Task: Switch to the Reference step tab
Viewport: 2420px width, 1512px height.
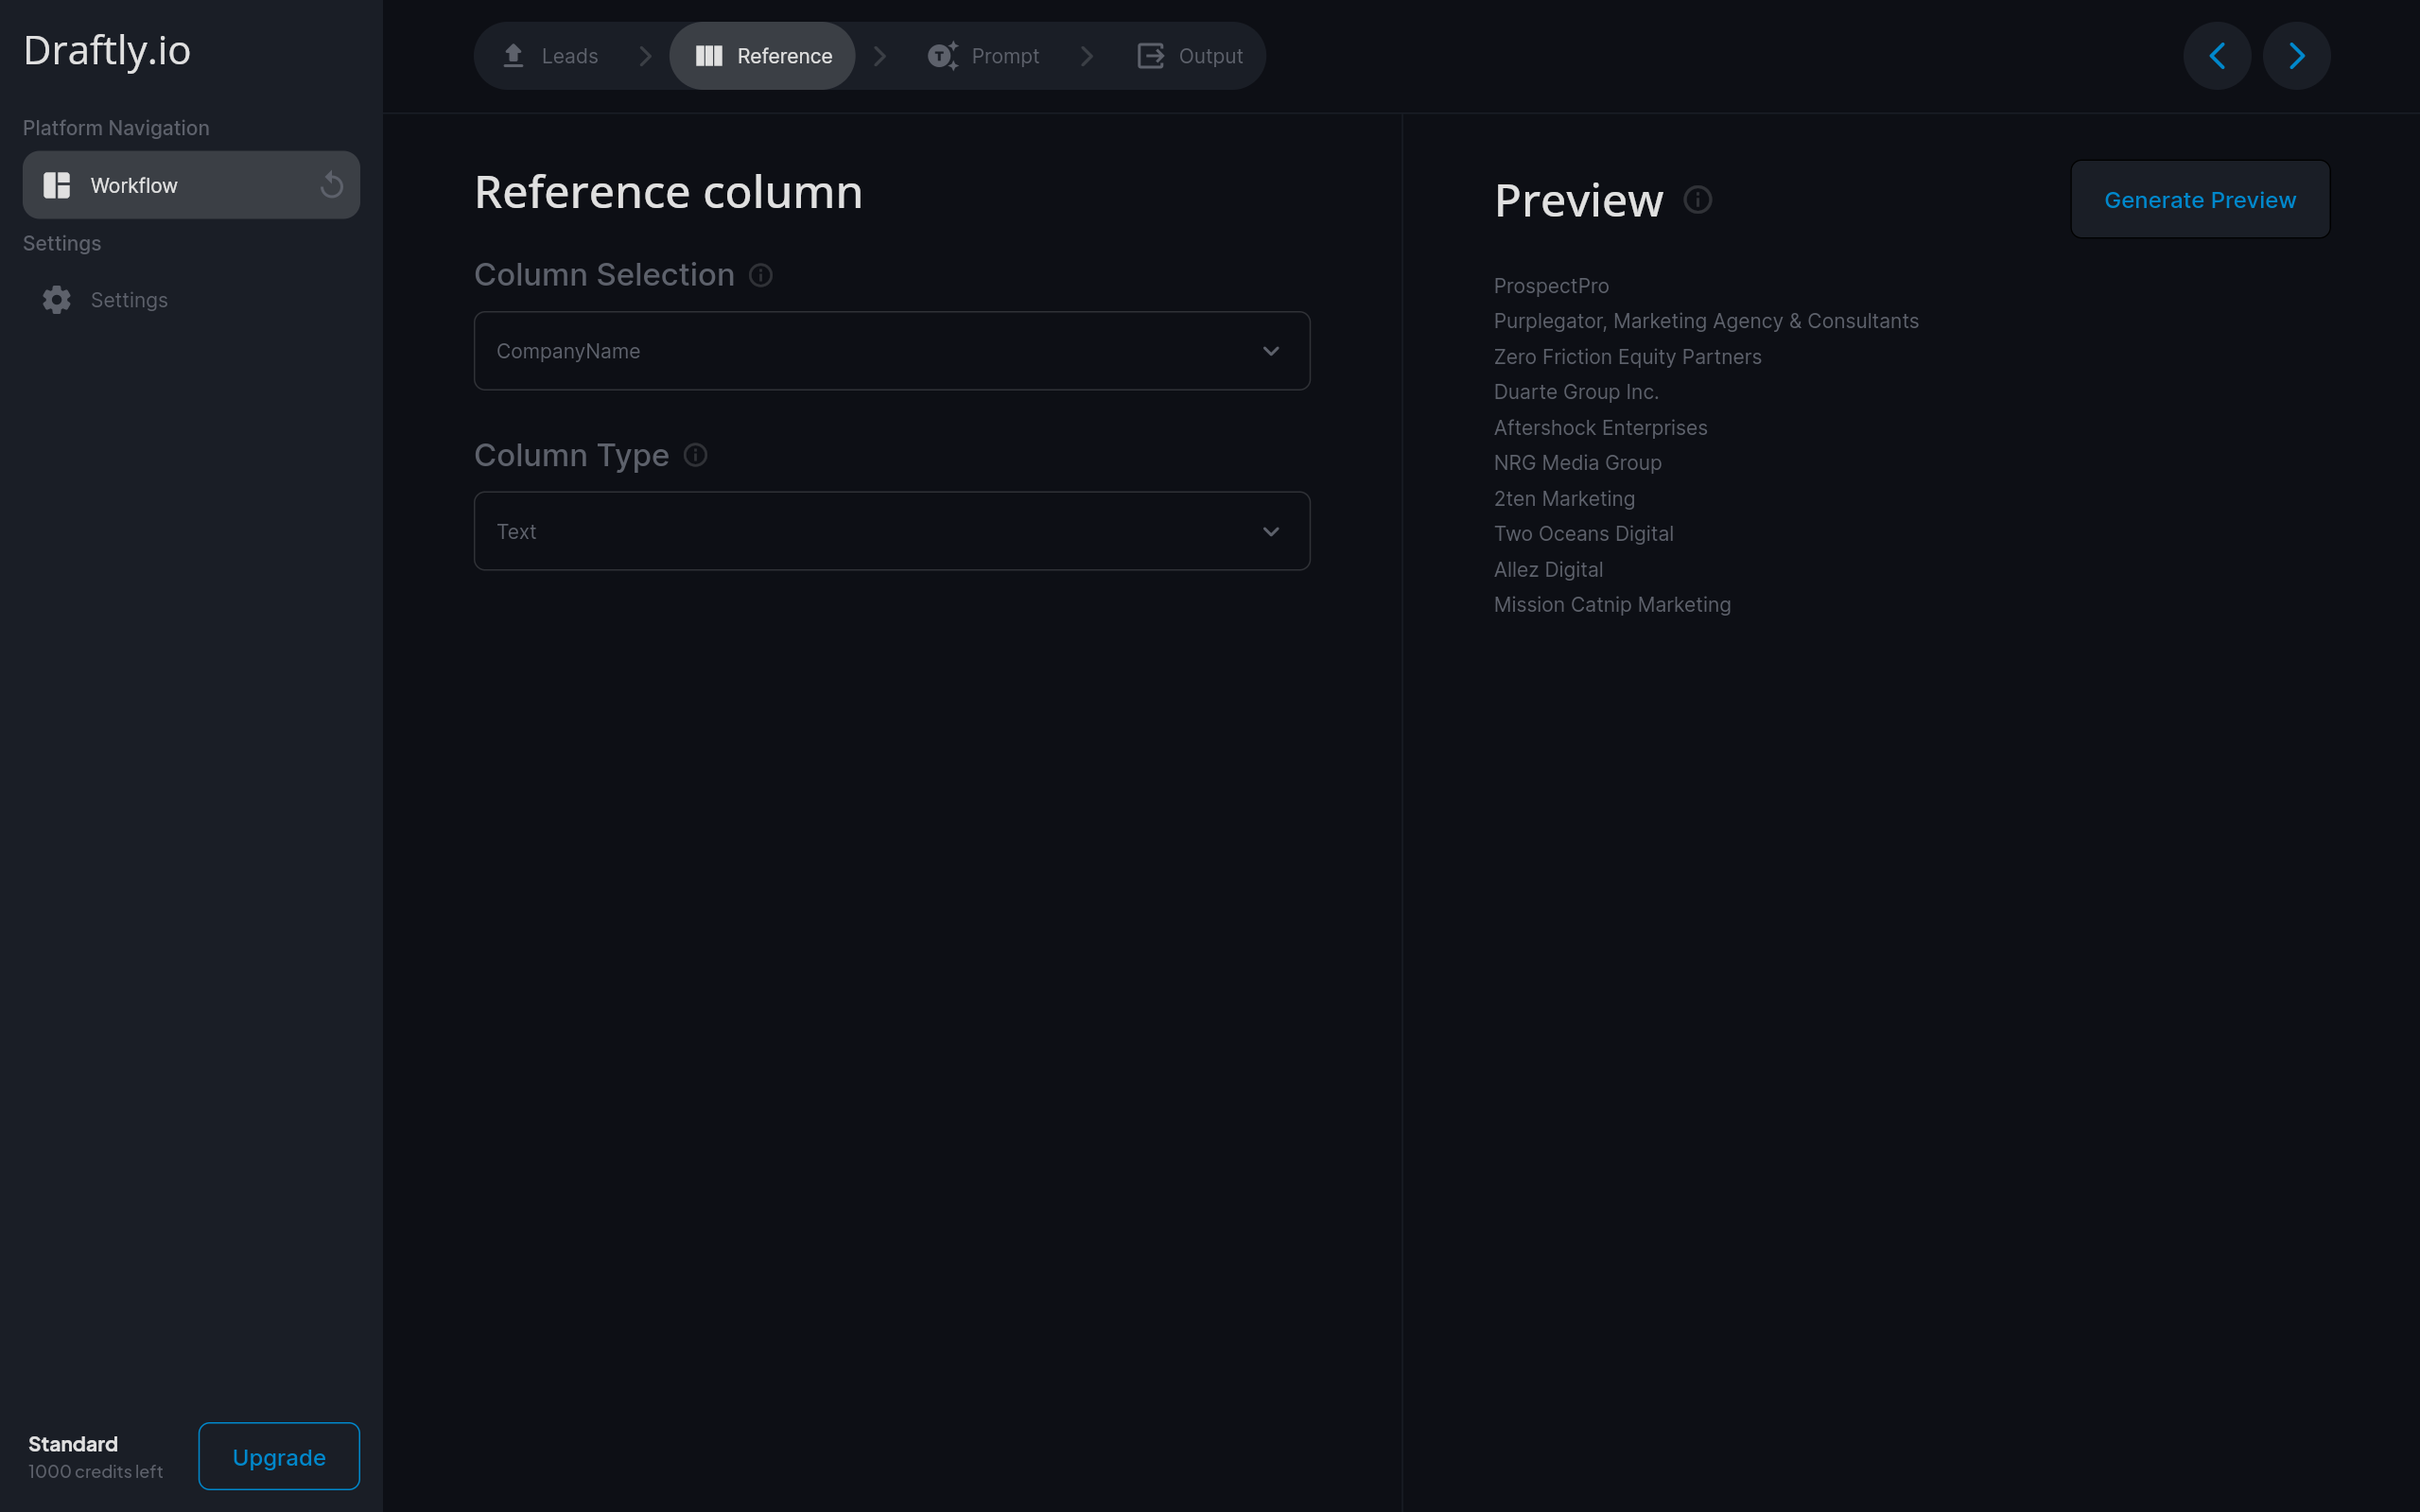Action: tap(763, 56)
